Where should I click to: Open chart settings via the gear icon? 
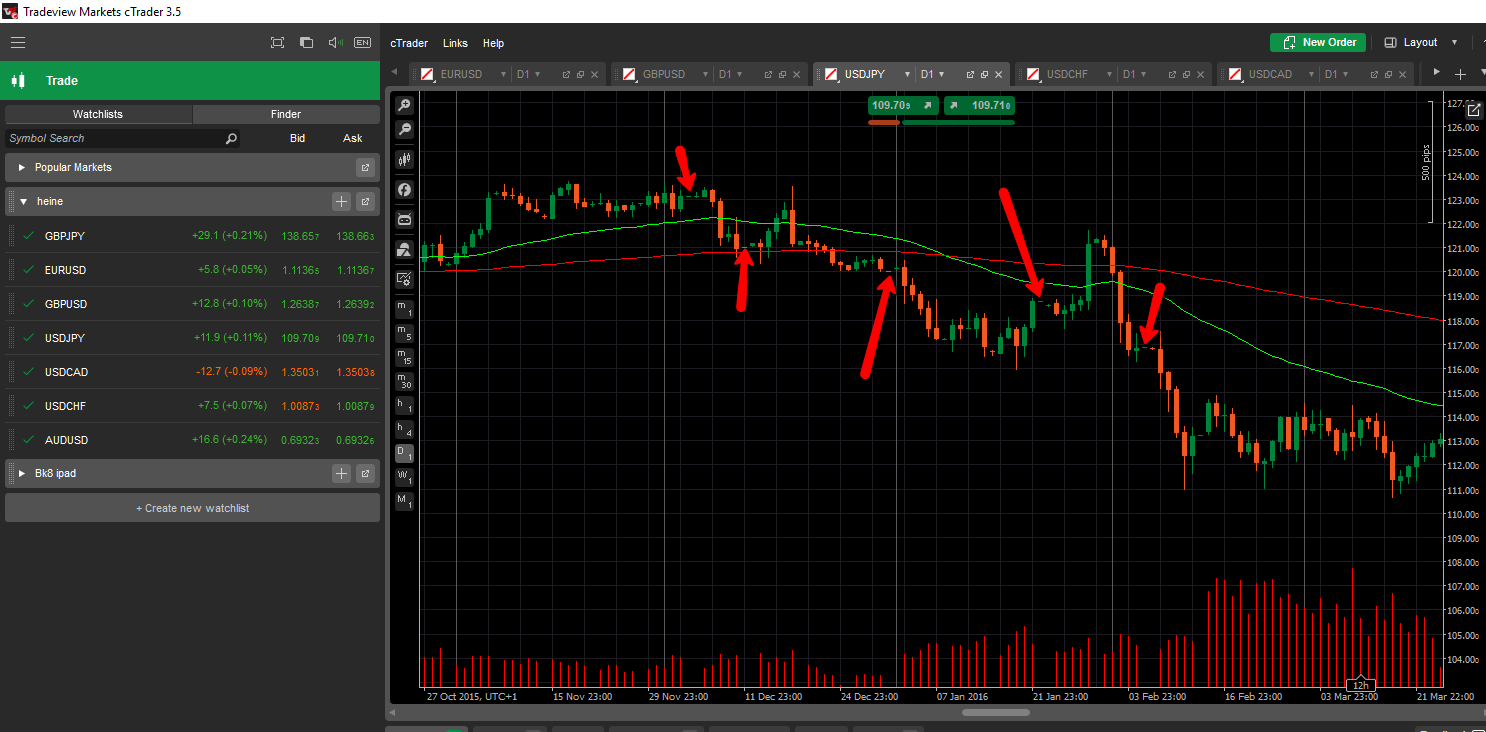point(404,279)
